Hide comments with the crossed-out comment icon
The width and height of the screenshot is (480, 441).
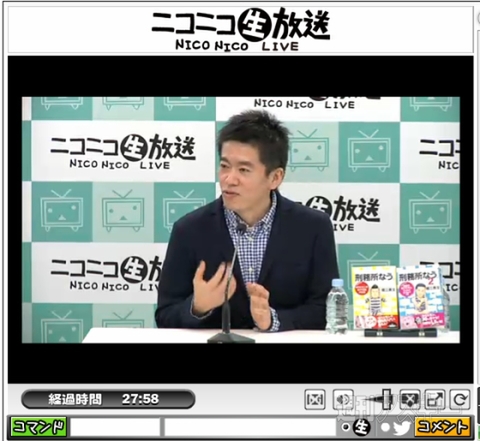coord(410,399)
